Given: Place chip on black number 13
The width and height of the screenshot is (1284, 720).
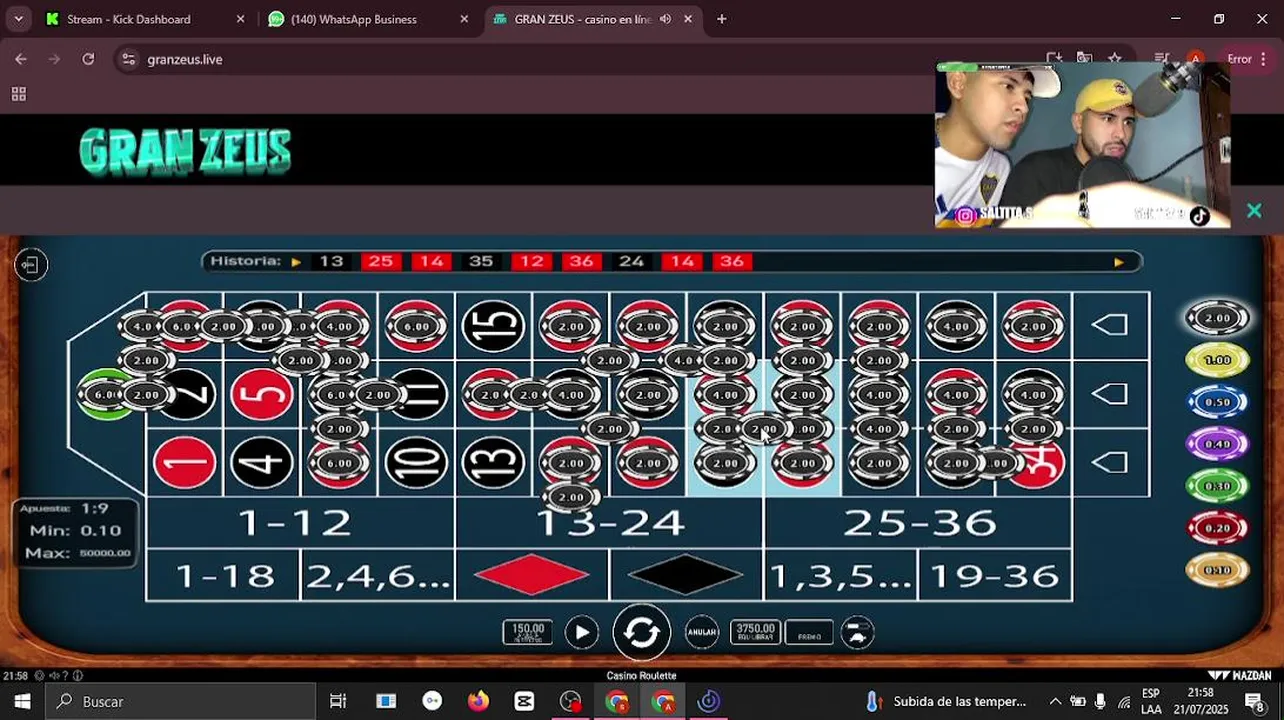Looking at the screenshot, I should (494, 463).
